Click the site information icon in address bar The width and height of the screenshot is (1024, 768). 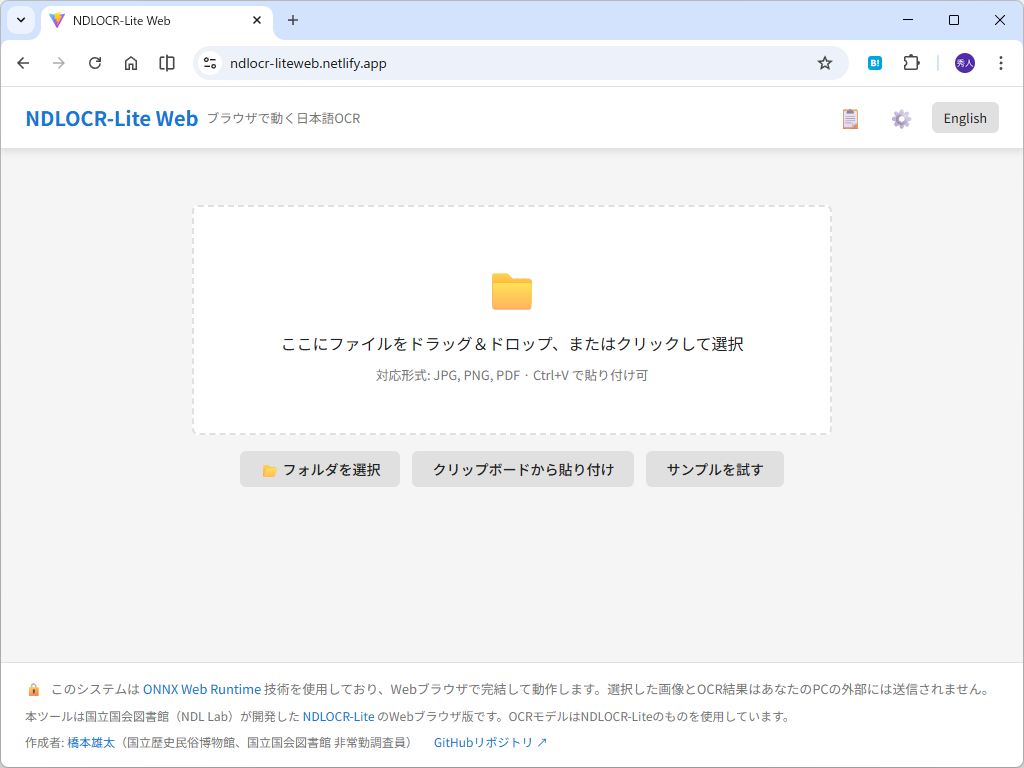click(x=209, y=62)
